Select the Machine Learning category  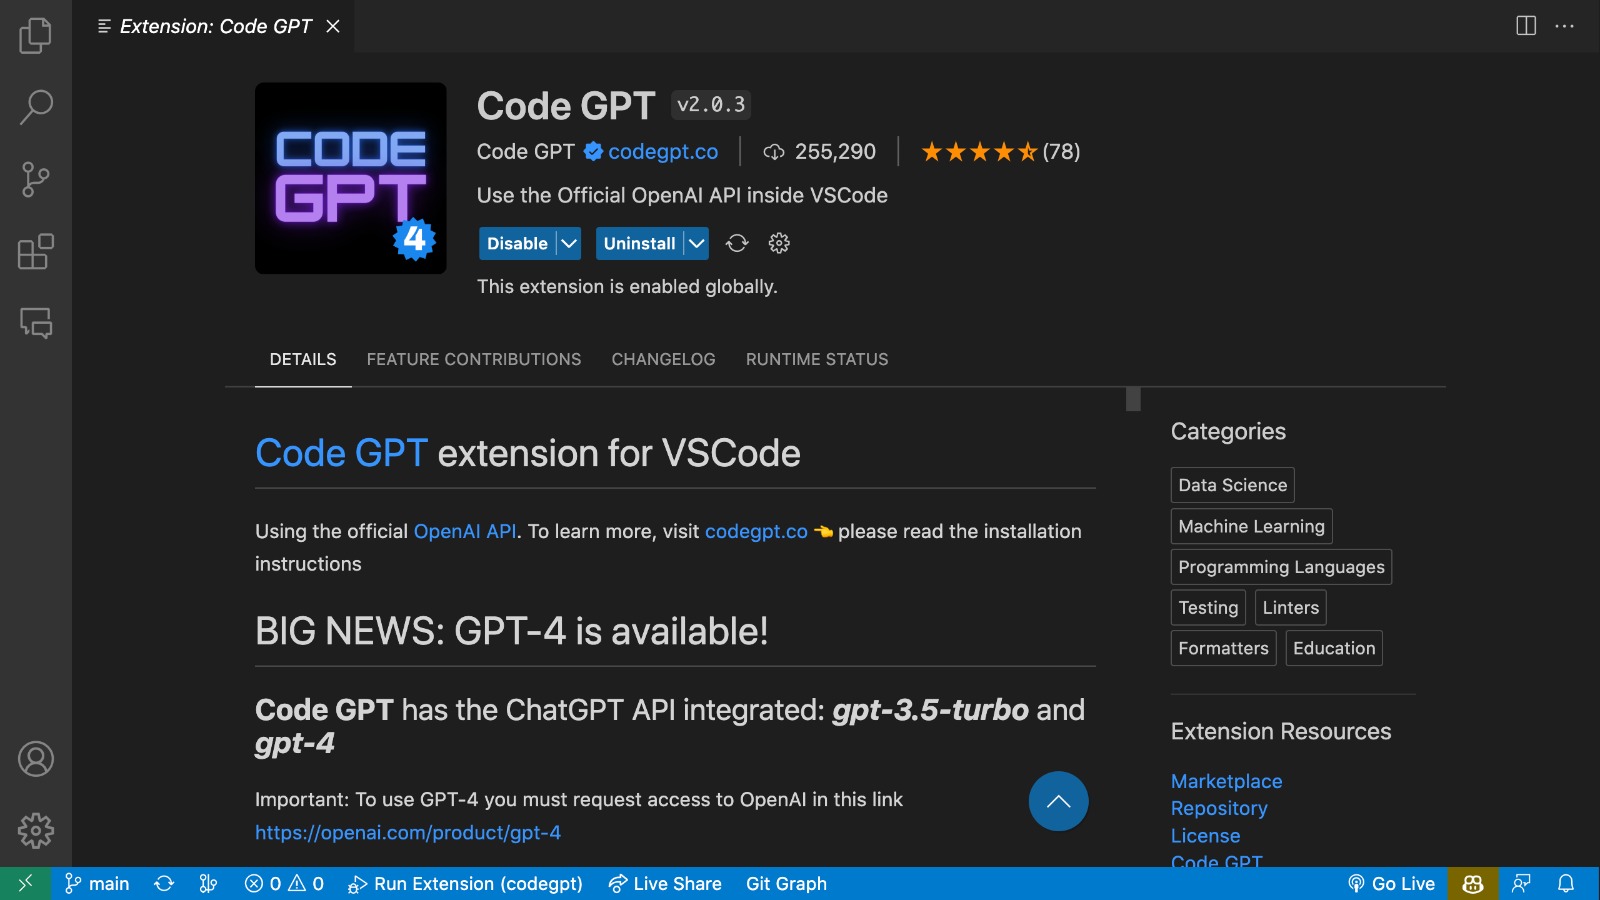[1251, 526]
